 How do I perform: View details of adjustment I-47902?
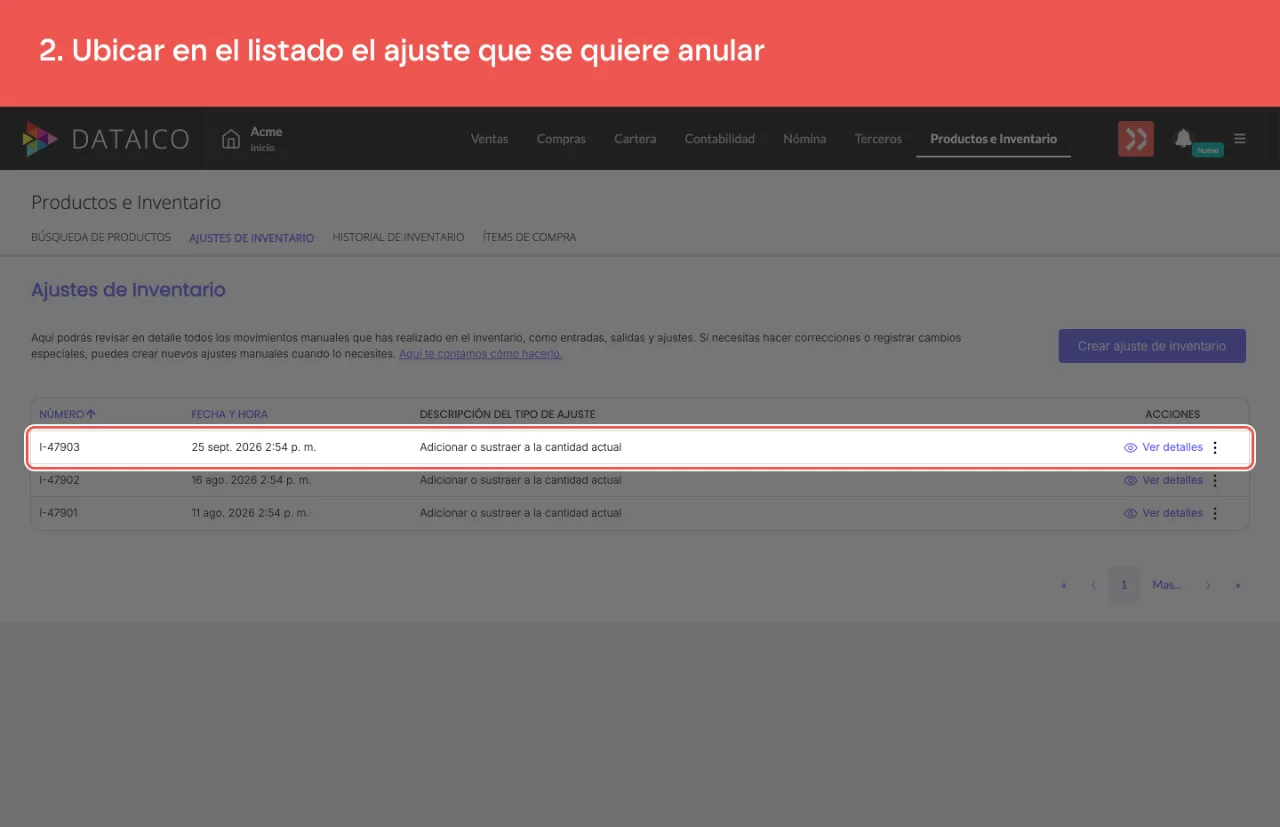pos(1163,481)
